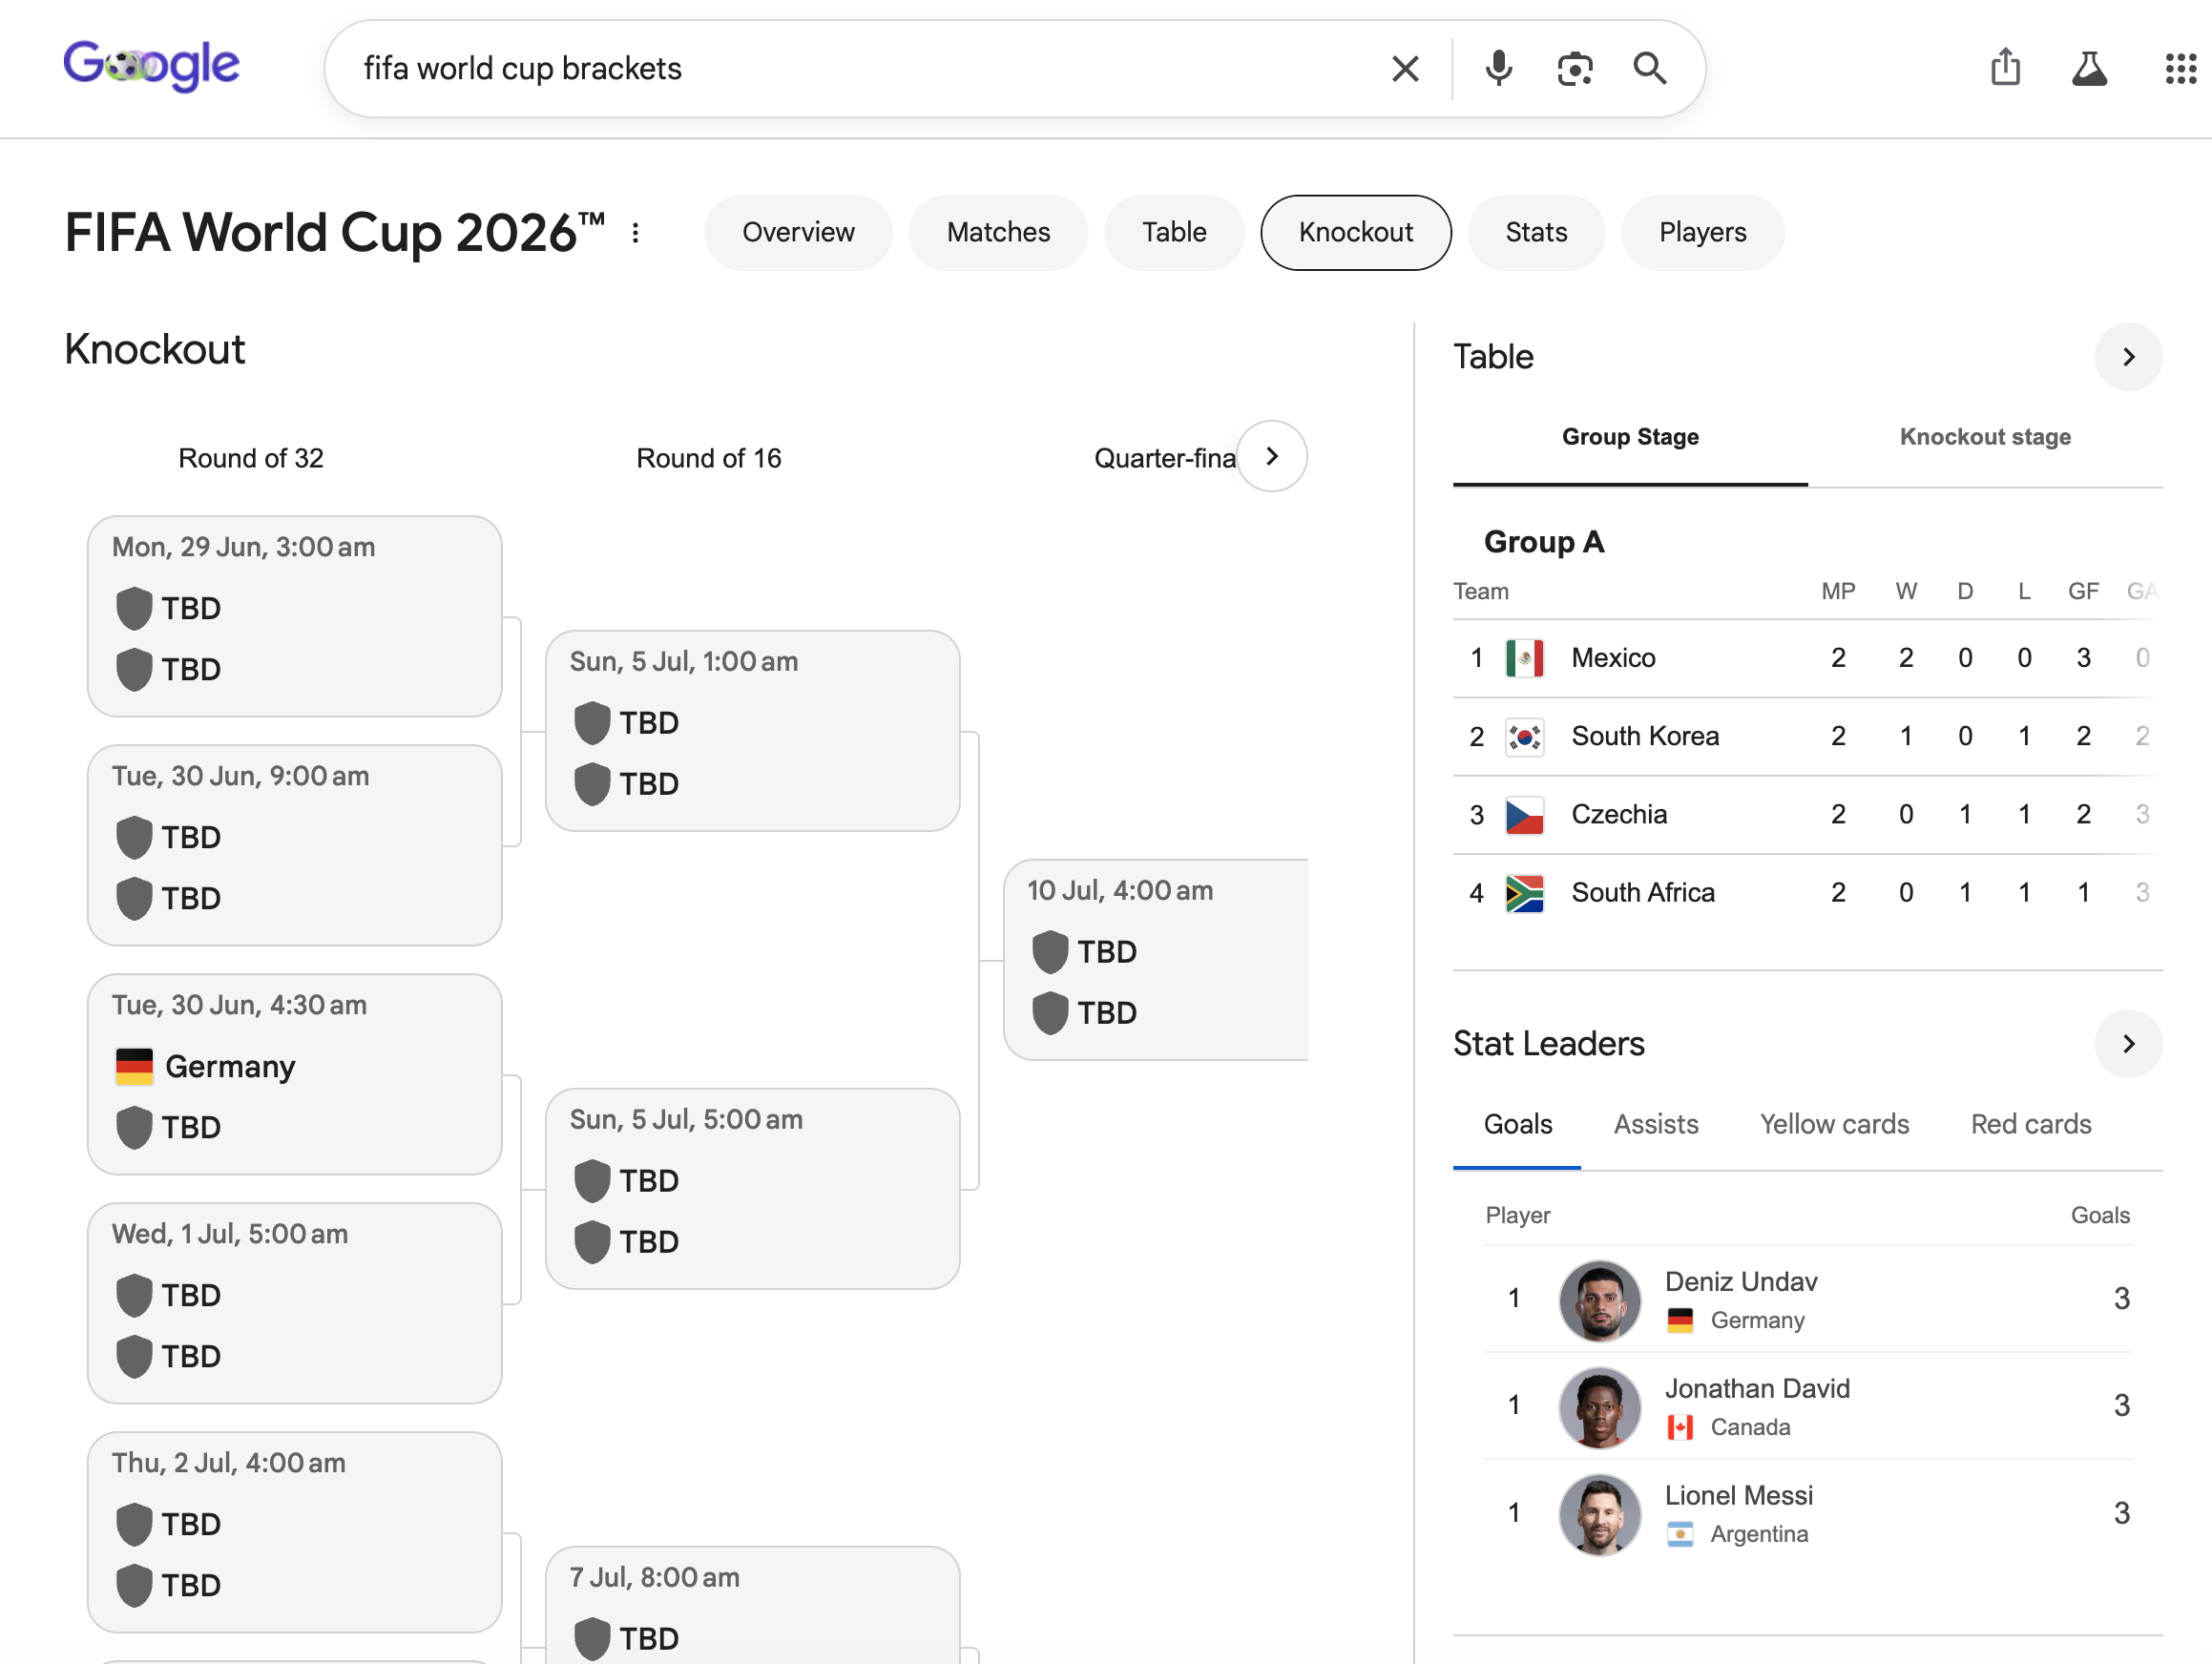
Task: Select the Knockout tab
Action: tap(1355, 232)
